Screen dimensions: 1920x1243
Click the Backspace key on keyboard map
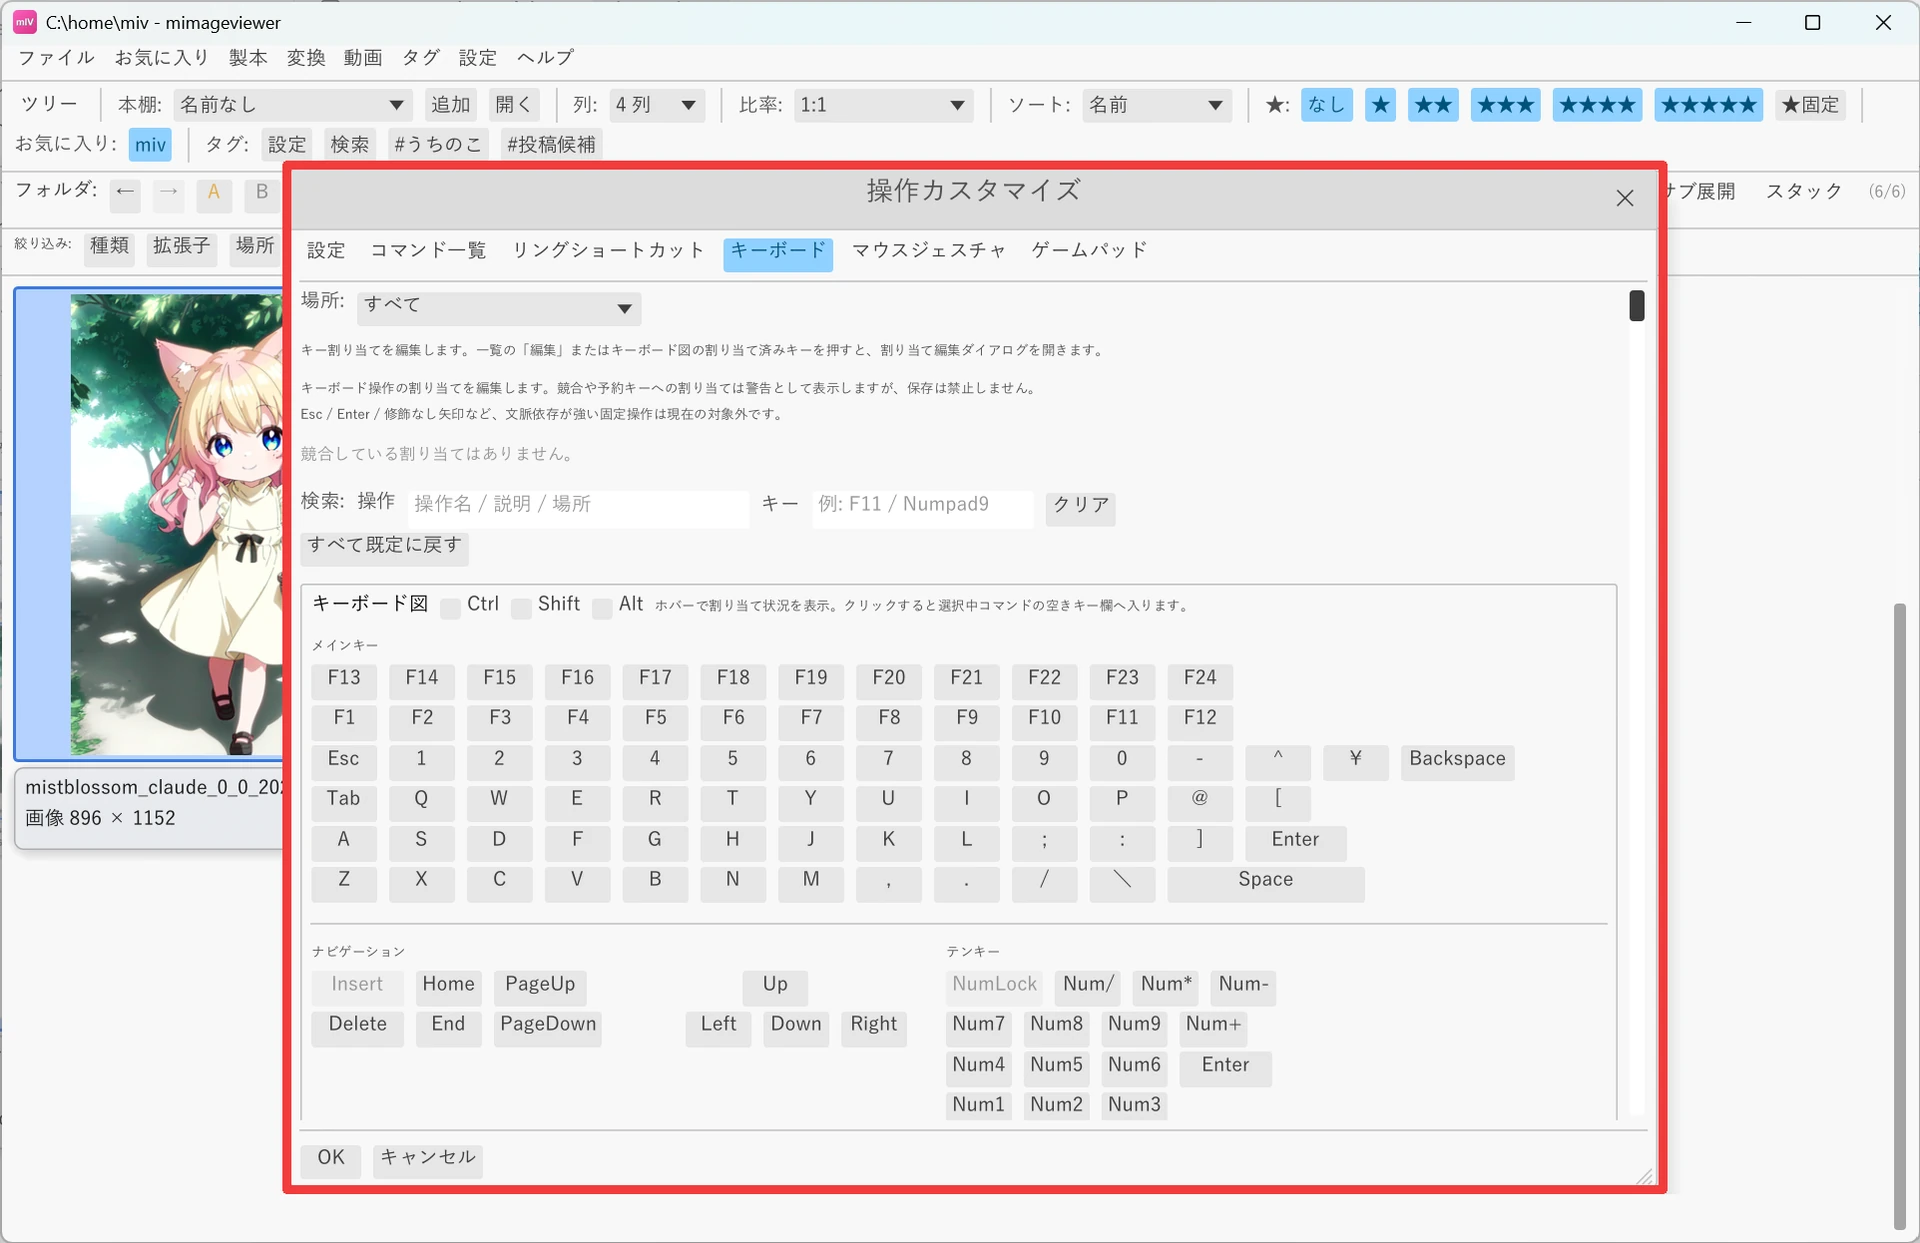pyautogui.click(x=1457, y=760)
